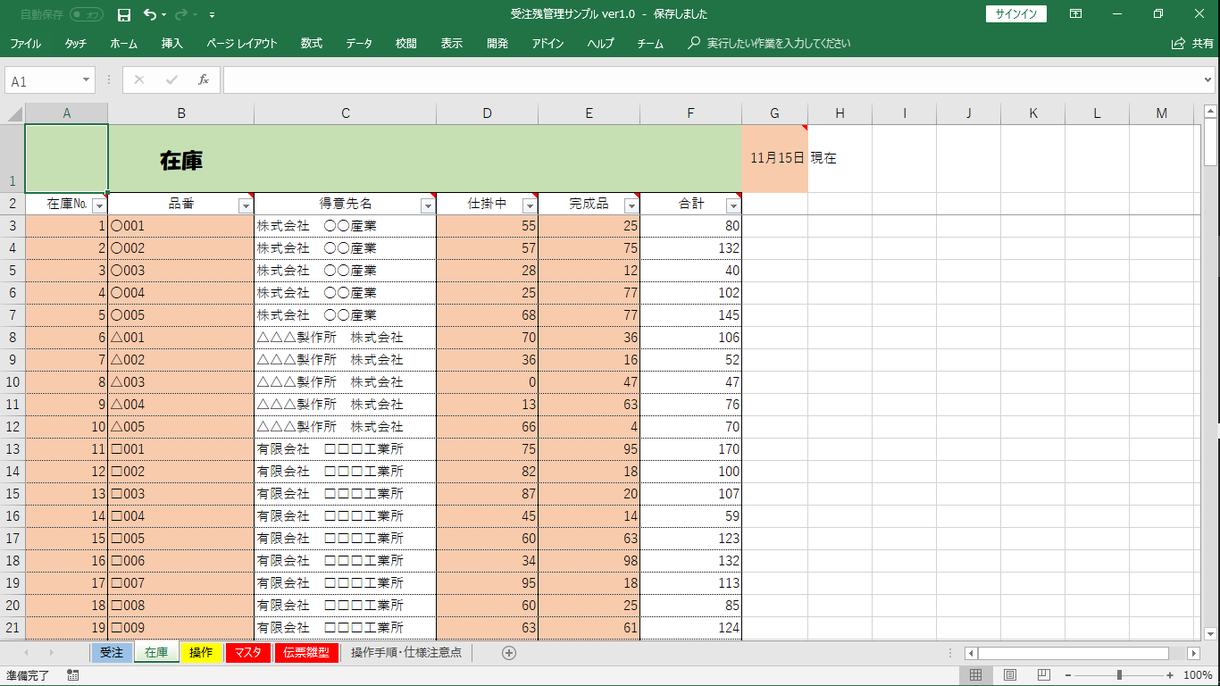Switch to the 伝票雛型 sheet tab
The height and width of the screenshot is (686, 1220).
(306, 653)
